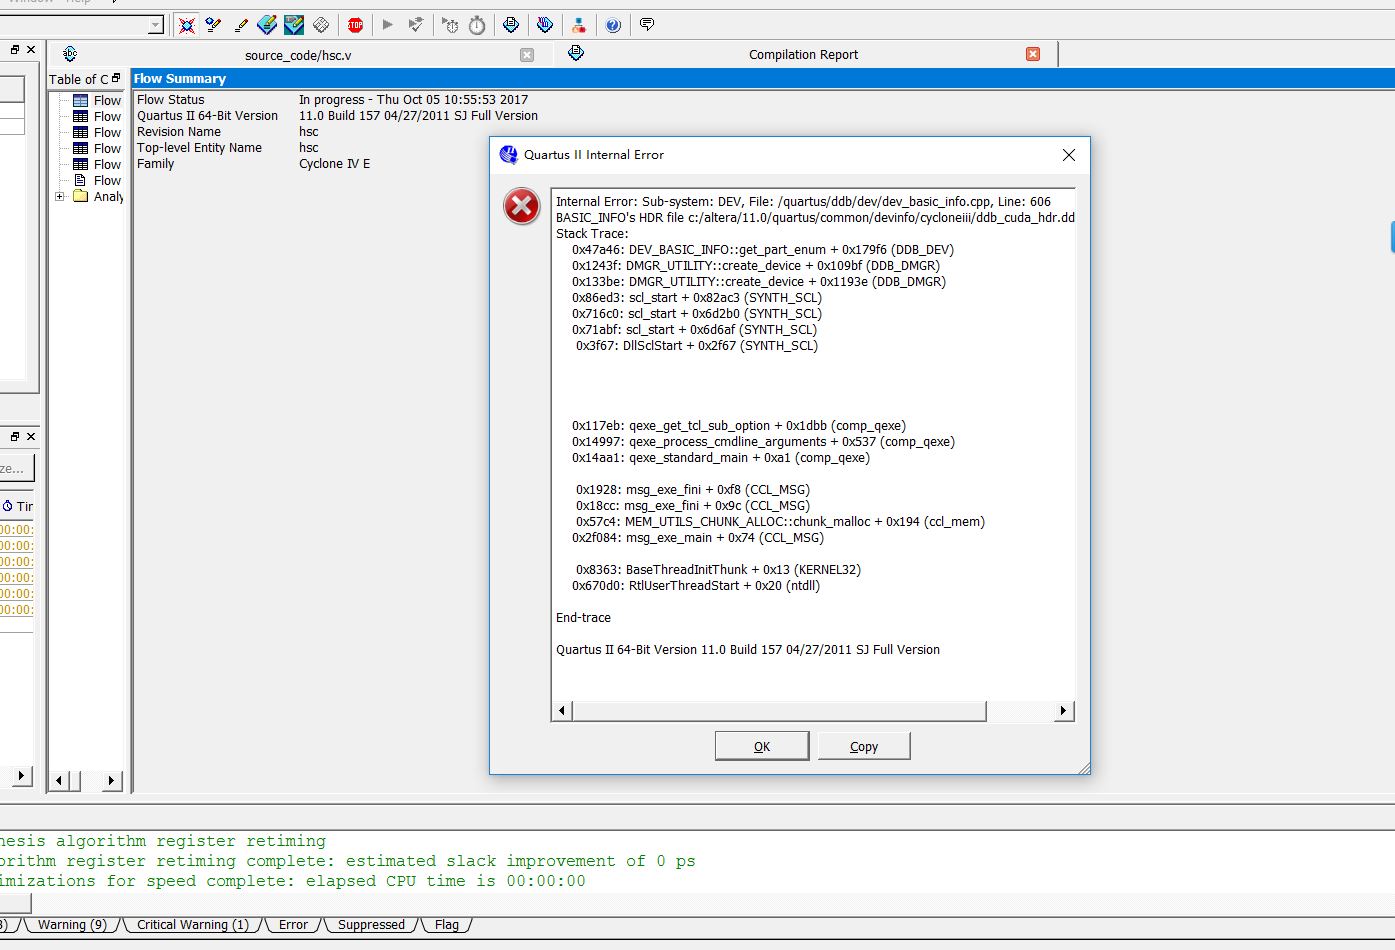
Task: Click the teal chip-with-pencil toolbar icon
Action: coord(294,25)
